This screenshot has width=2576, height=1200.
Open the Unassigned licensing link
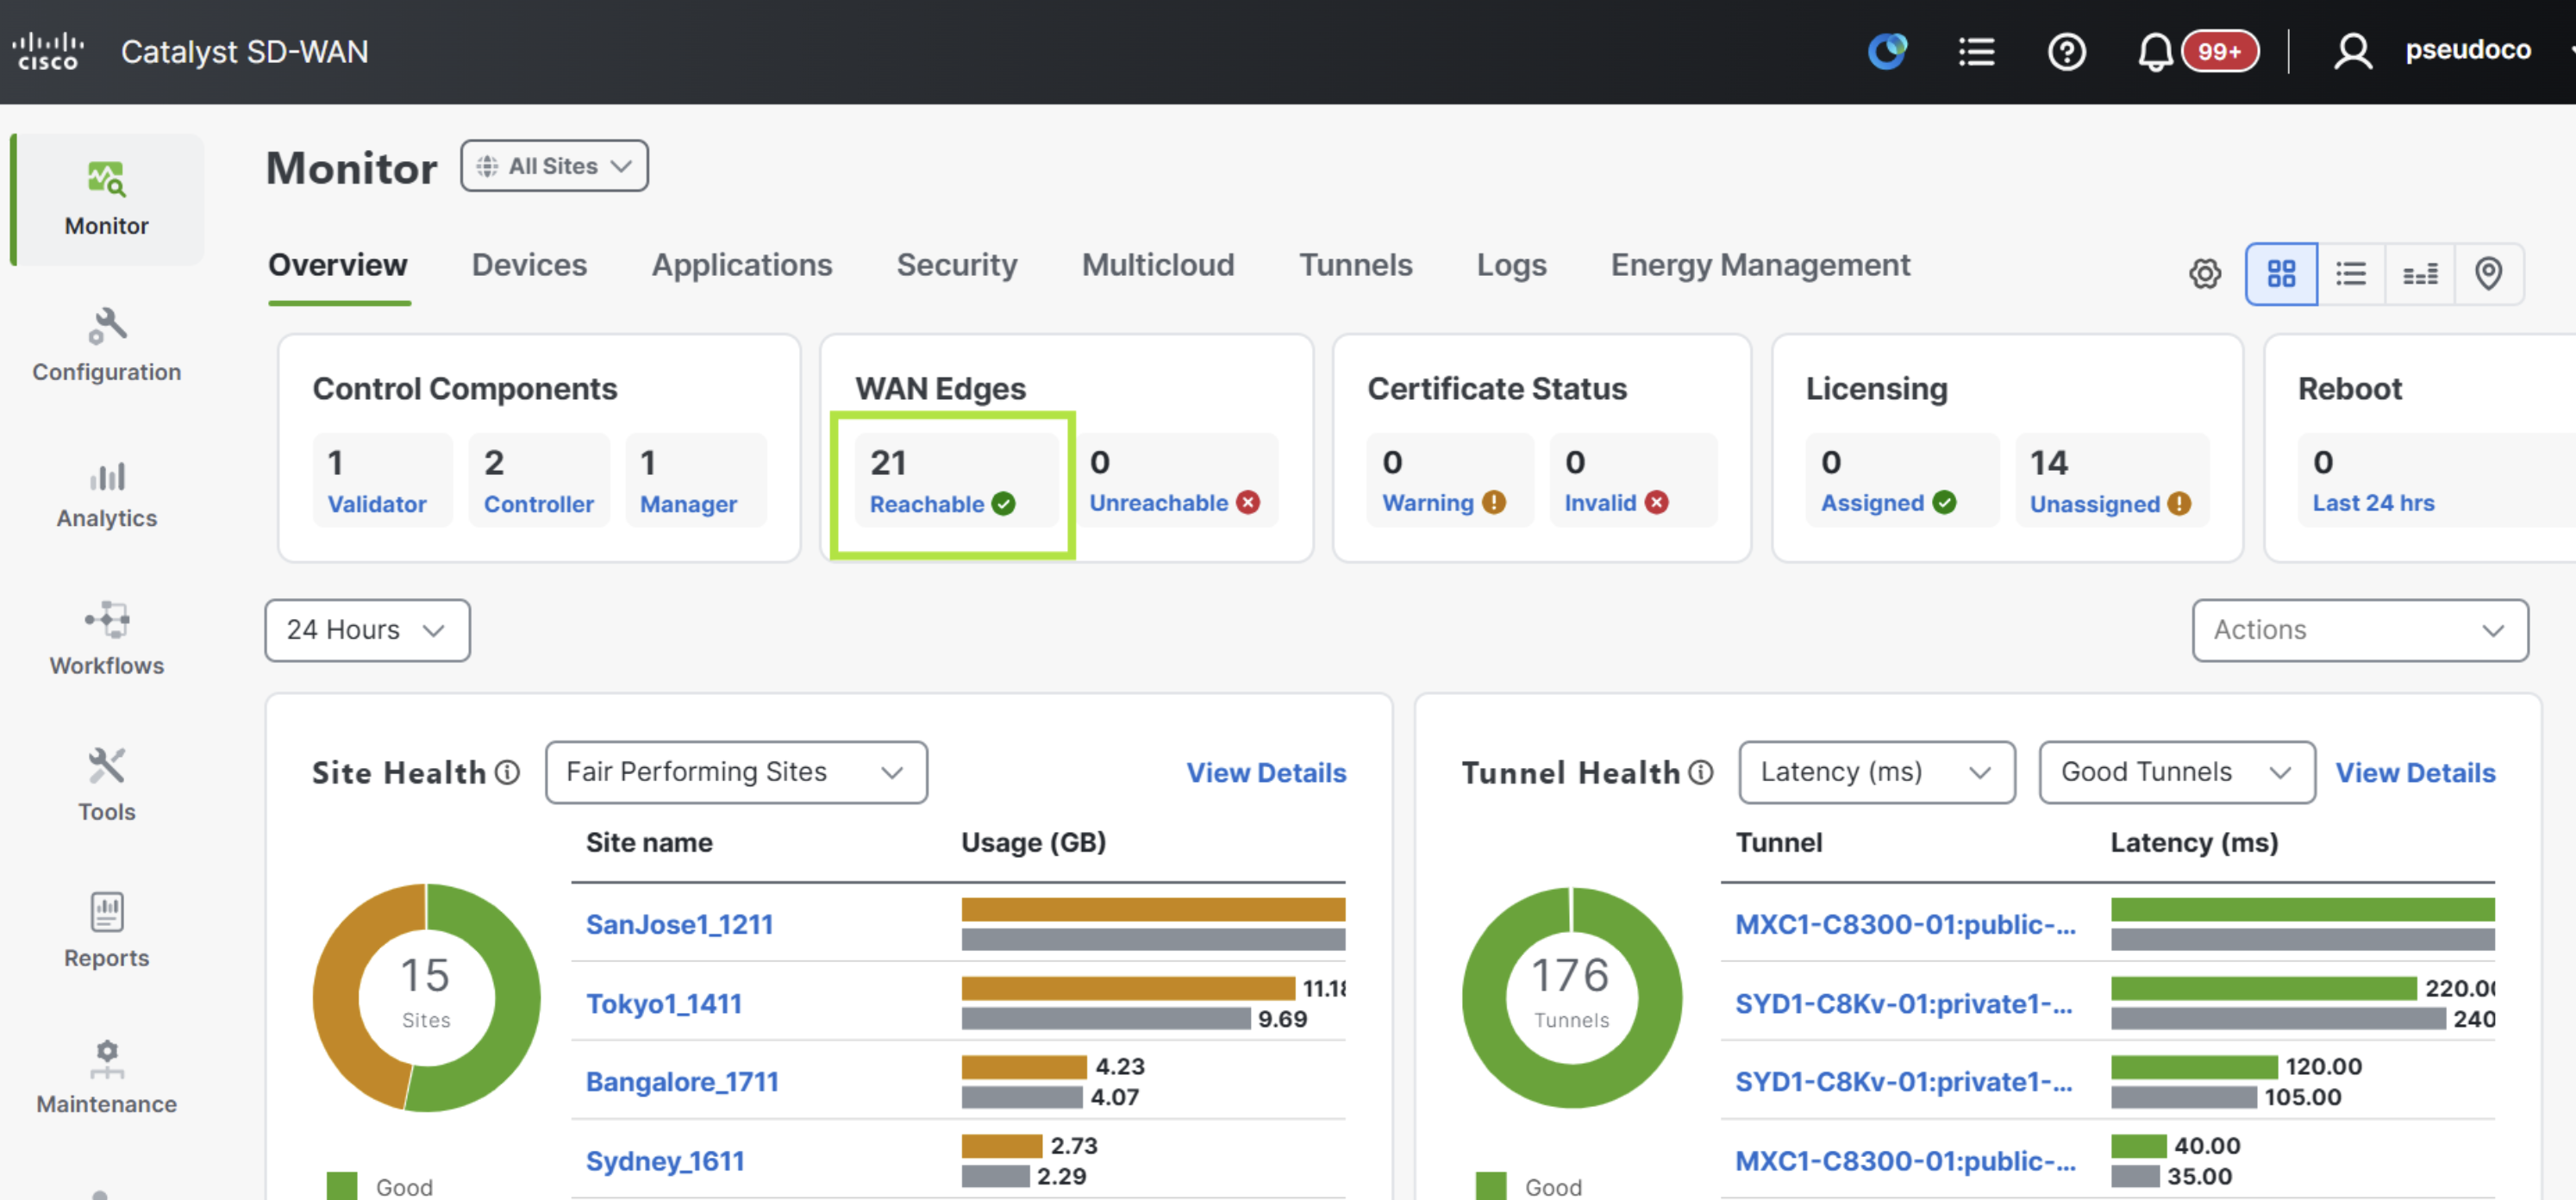click(x=2095, y=504)
